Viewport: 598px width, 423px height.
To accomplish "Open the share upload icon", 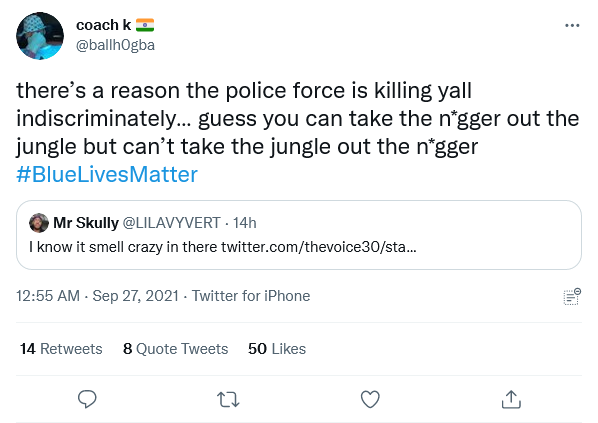I will tap(511, 399).
